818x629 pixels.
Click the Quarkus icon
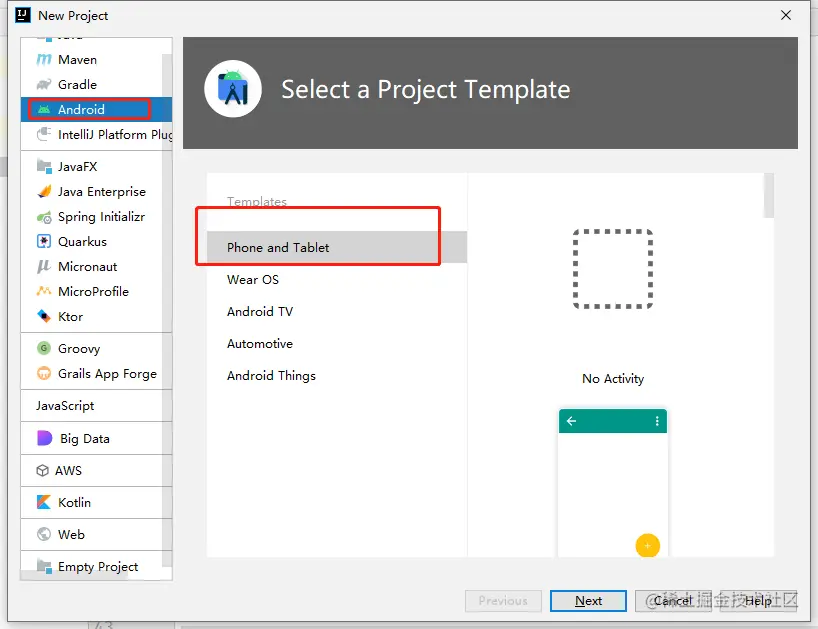pyautogui.click(x=44, y=241)
